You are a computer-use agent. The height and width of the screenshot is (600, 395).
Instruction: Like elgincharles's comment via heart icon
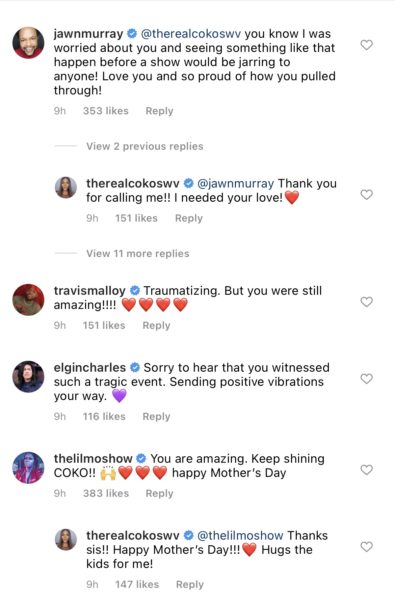(x=367, y=379)
